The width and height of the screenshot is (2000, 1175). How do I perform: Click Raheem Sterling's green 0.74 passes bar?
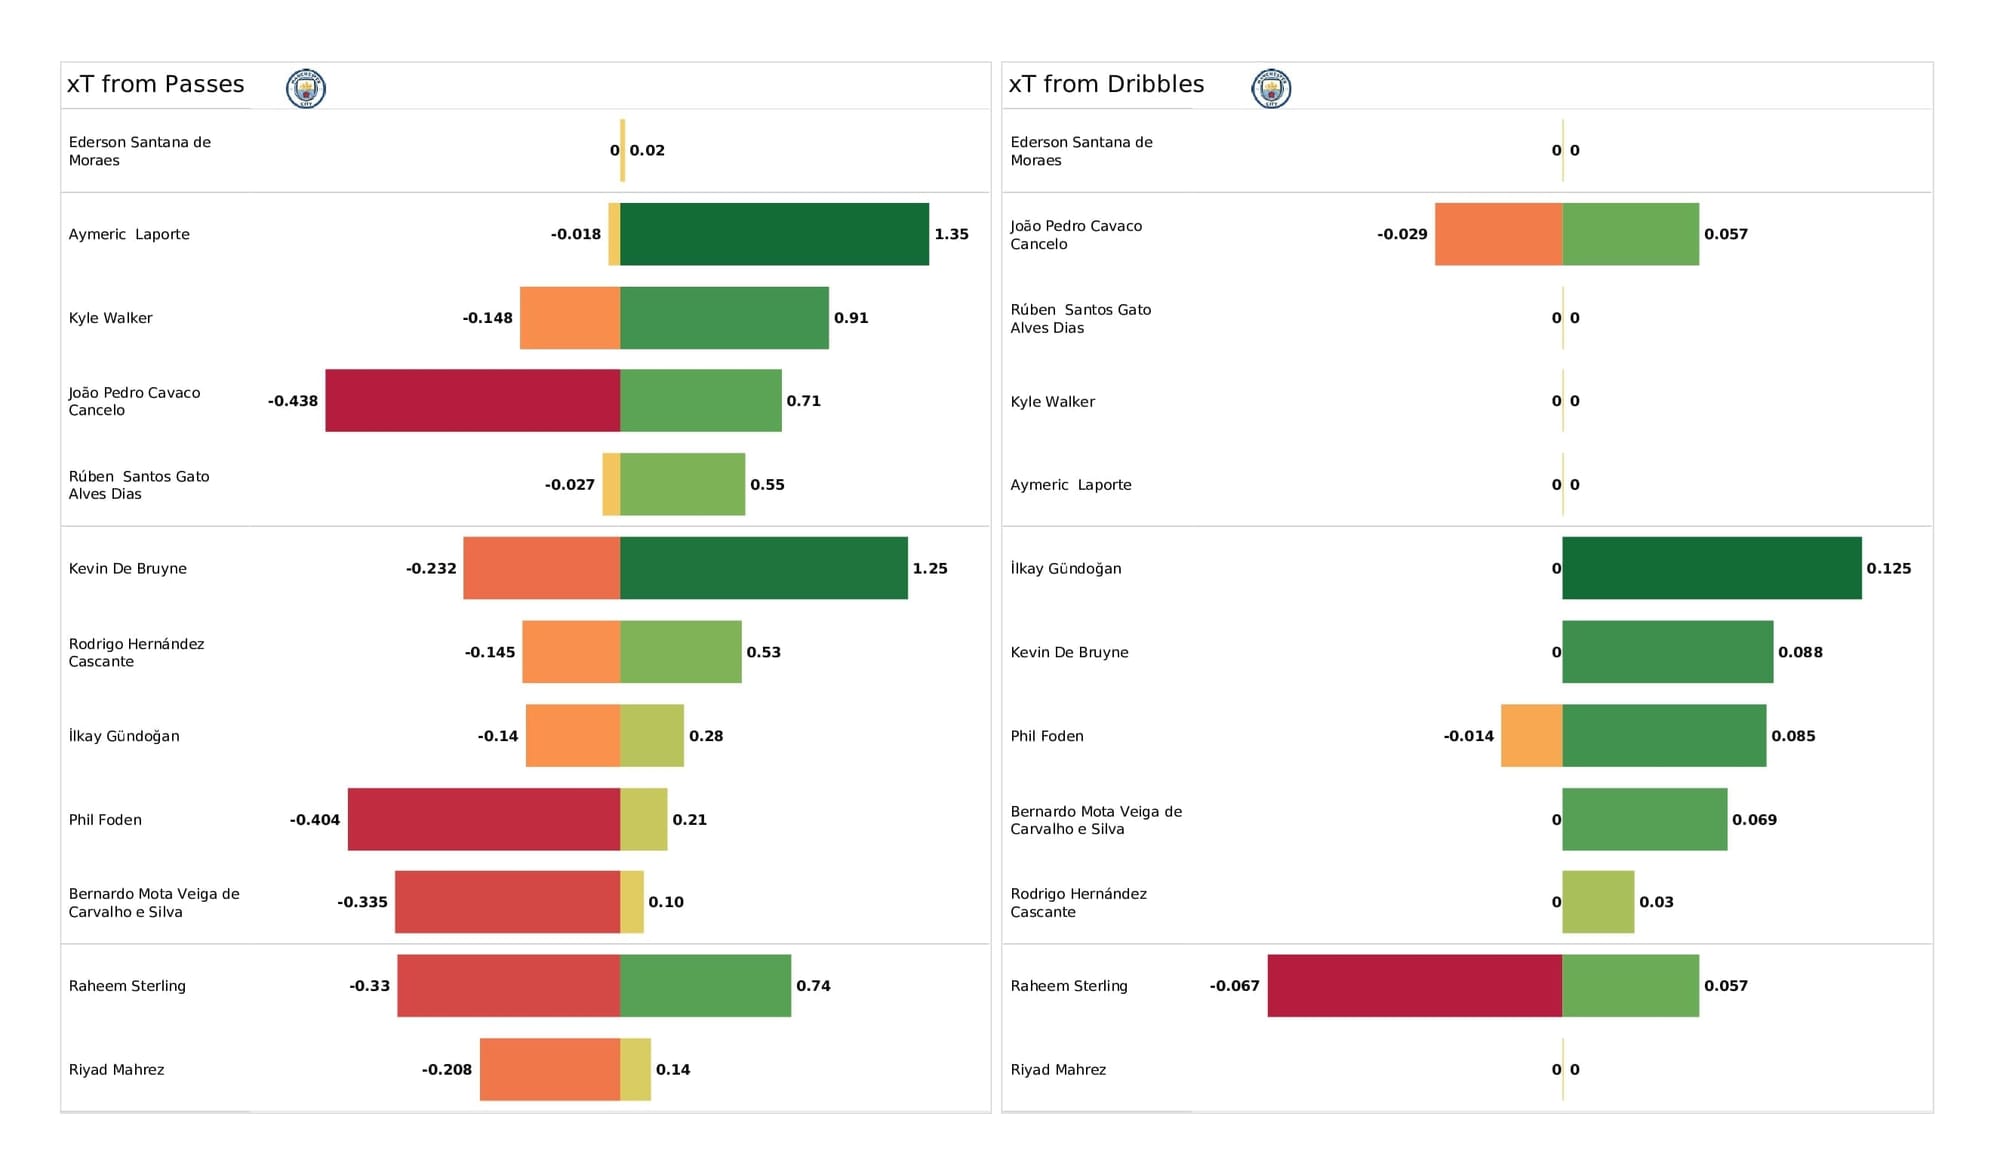tap(705, 985)
